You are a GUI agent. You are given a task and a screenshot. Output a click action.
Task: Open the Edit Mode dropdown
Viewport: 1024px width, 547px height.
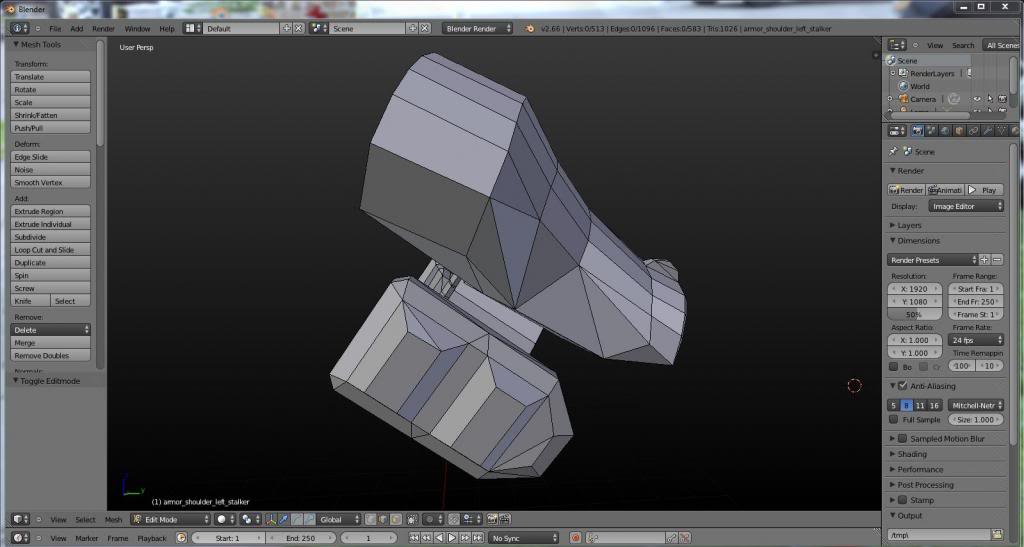[170, 519]
